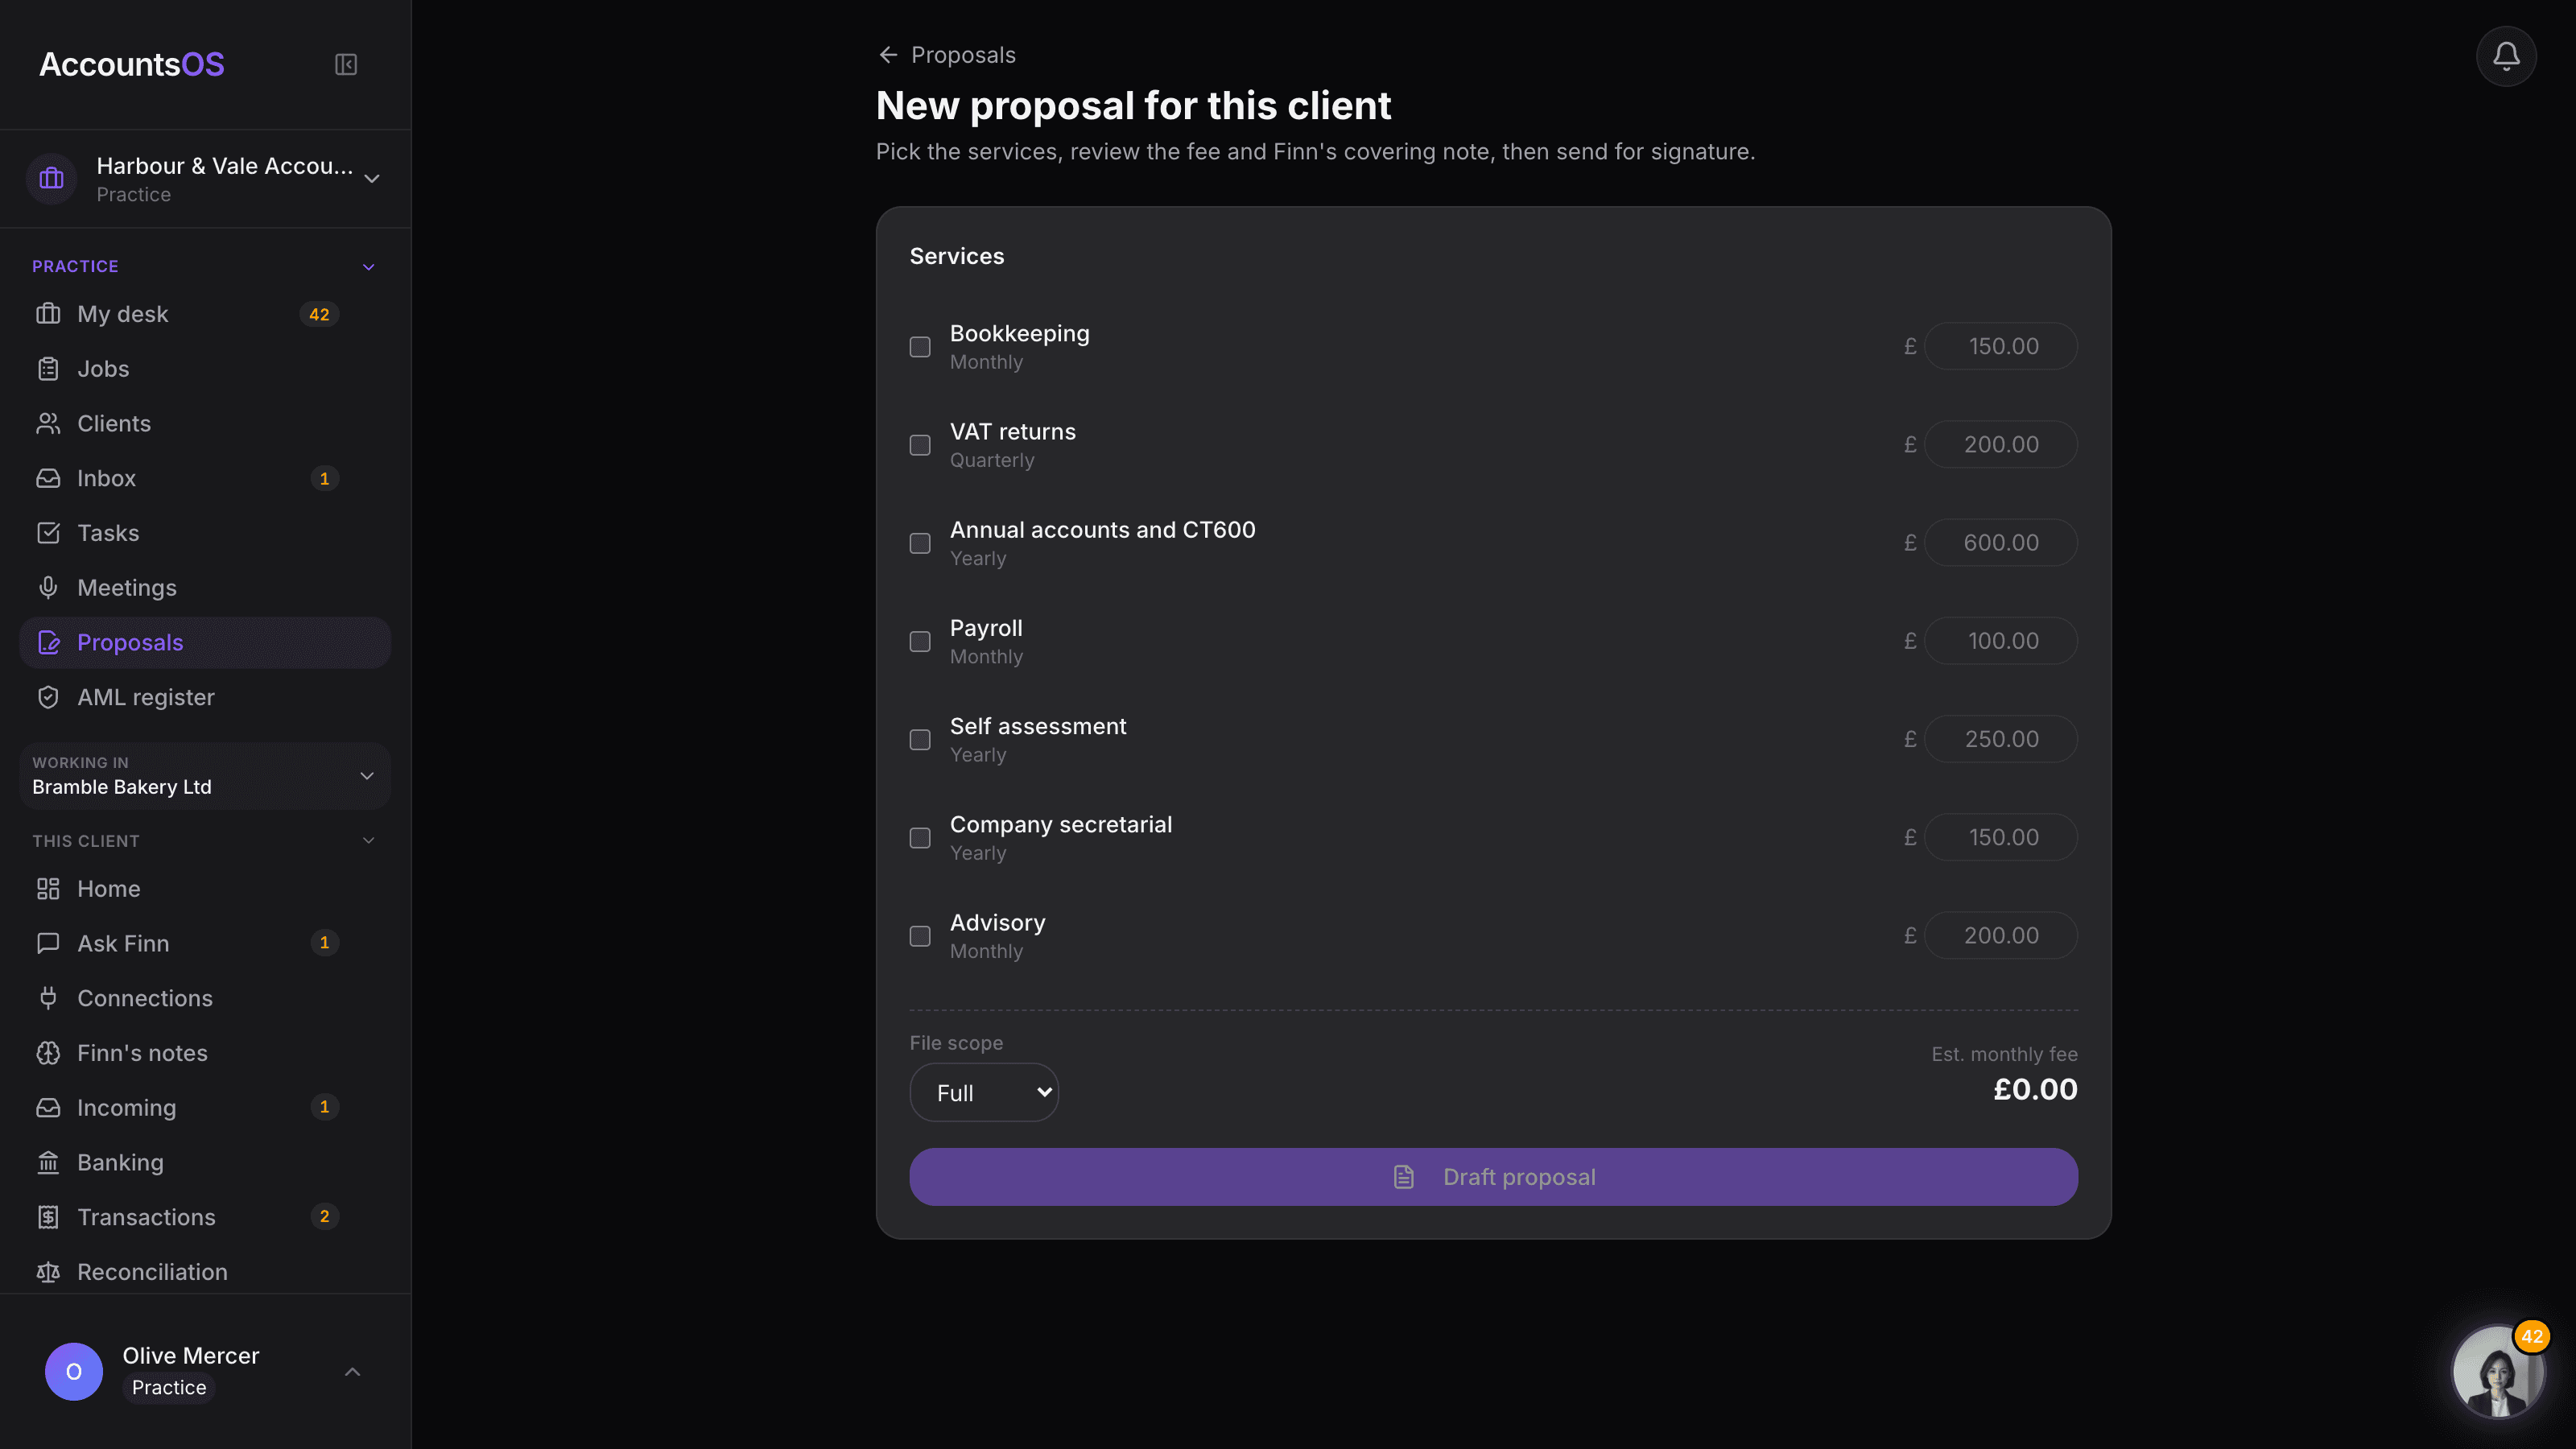Enable the Payroll service checkbox
This screenshot has height=1449, width=2576.
click(920, 641)
